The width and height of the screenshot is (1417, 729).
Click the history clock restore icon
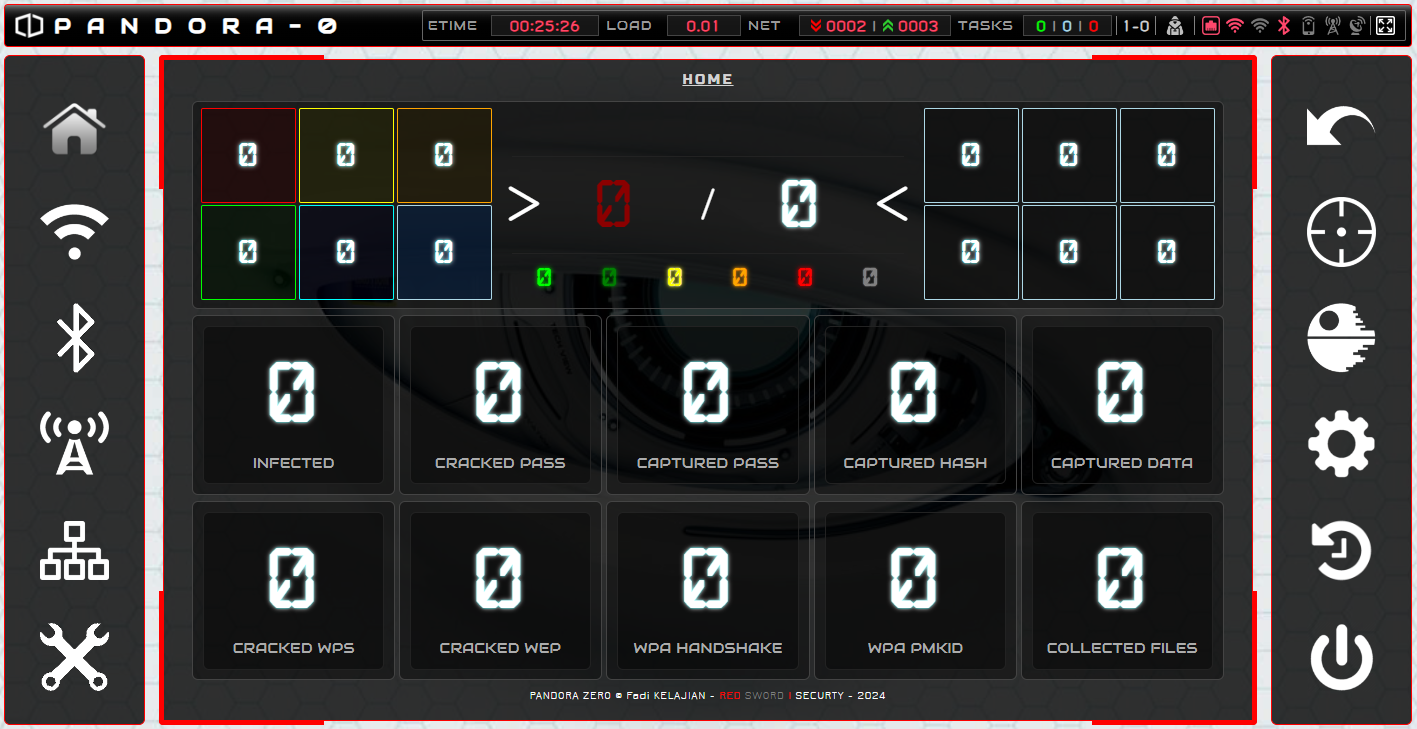(1341, 551)
